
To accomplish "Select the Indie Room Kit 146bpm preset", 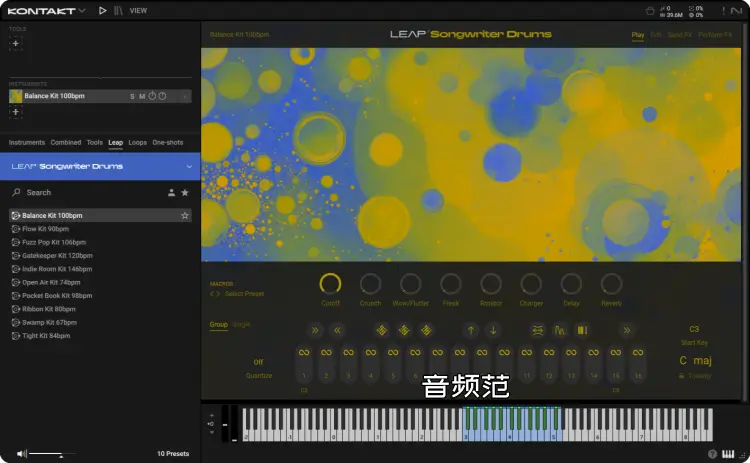I will click(x=58, y=269).
